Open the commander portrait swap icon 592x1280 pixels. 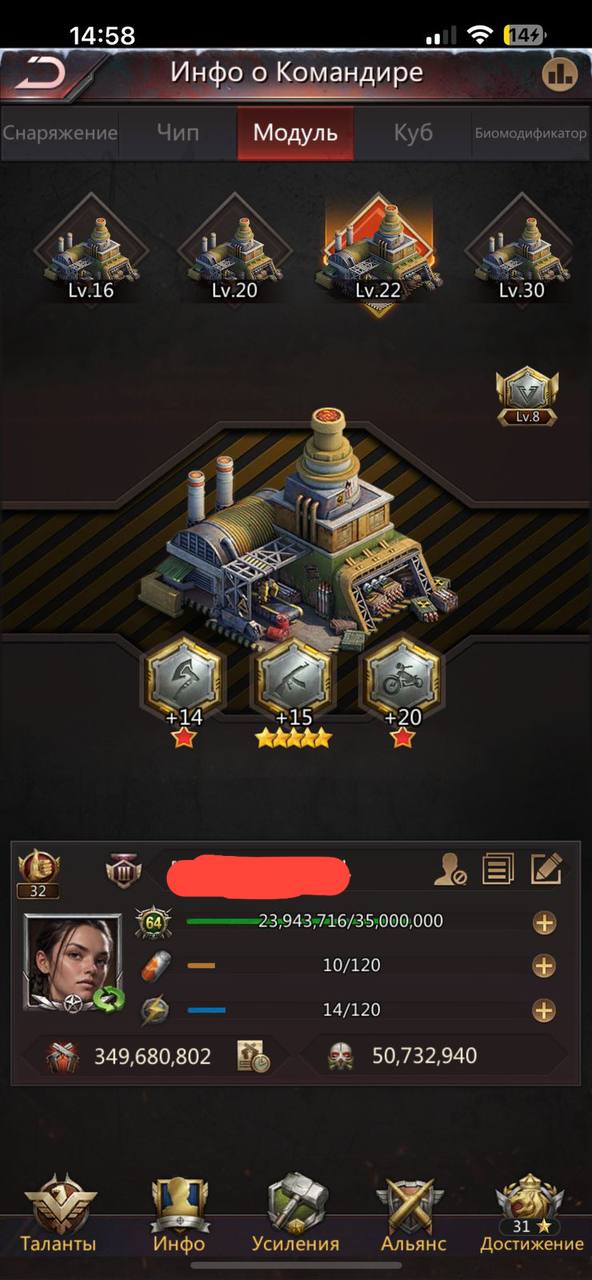(x=108, y=997)
